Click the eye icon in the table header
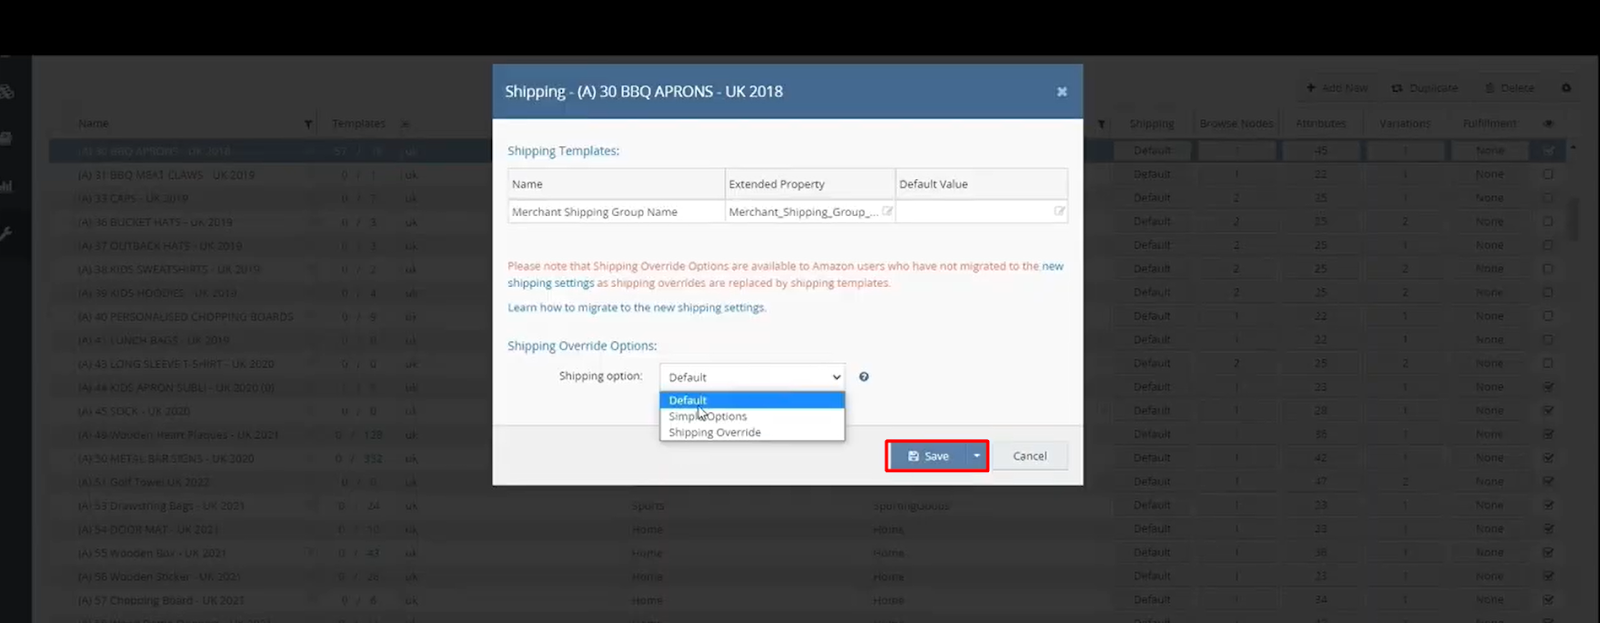 tap(1548, 124)
